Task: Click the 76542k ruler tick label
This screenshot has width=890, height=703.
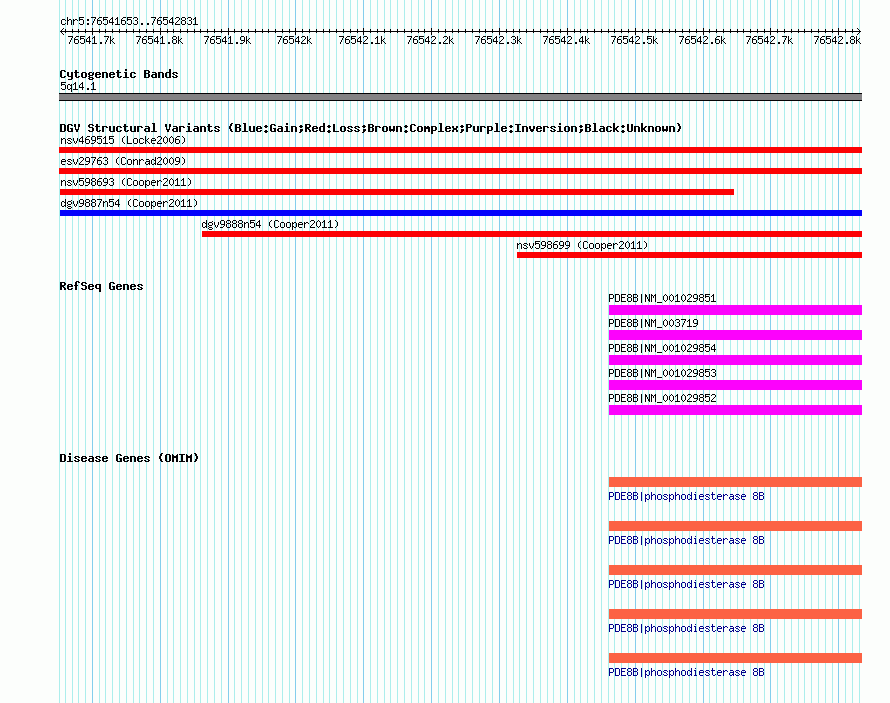Action: tap(294, 40)
